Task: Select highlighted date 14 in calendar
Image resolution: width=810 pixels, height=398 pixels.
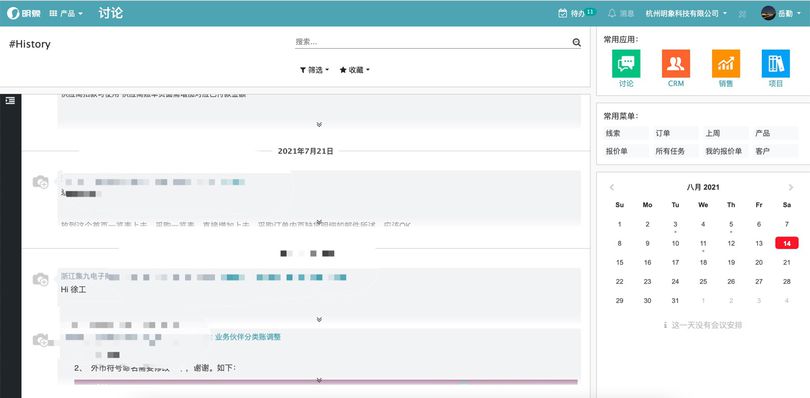Action: tap(787, 243)
